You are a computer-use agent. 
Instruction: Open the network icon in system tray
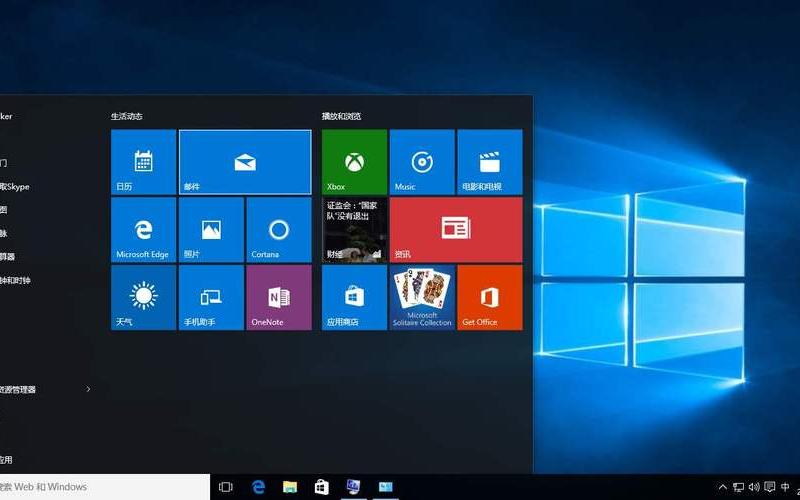click(738, 487)
